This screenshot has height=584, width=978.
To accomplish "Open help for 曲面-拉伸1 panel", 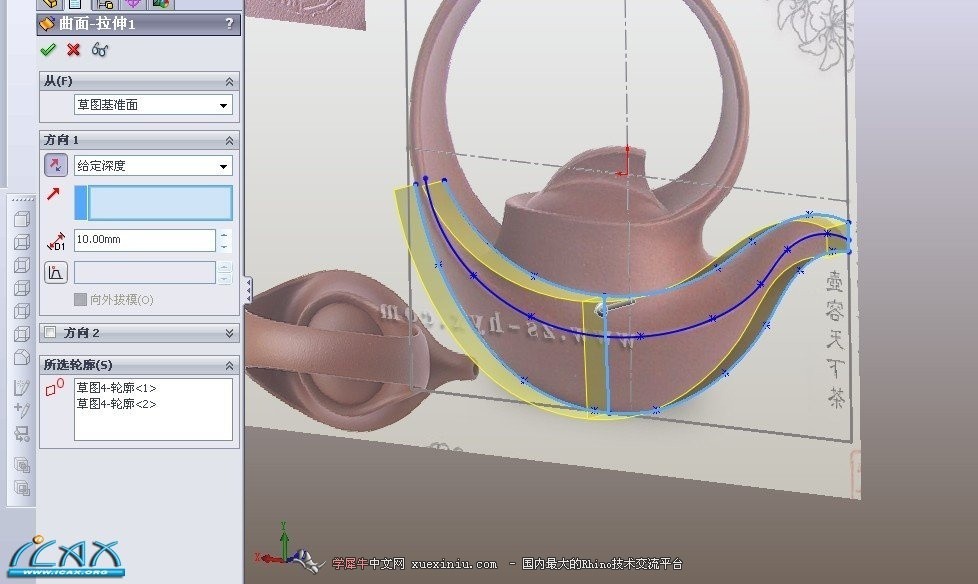I will coord(229,24).
